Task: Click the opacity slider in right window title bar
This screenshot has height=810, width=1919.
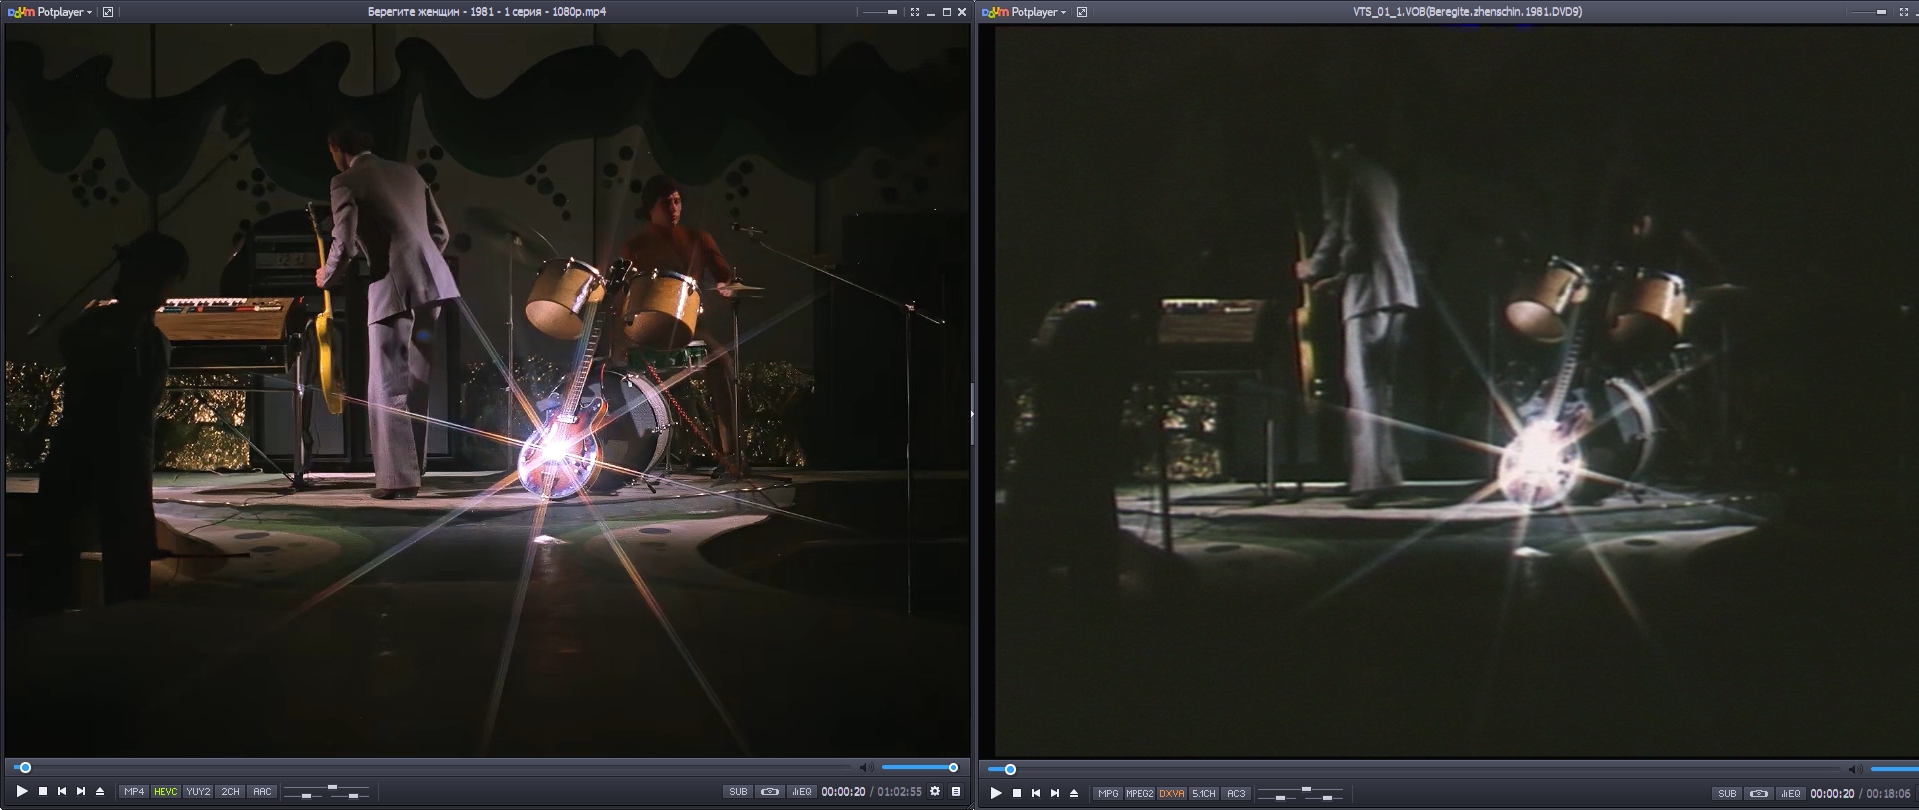Action: (1869, 12)
